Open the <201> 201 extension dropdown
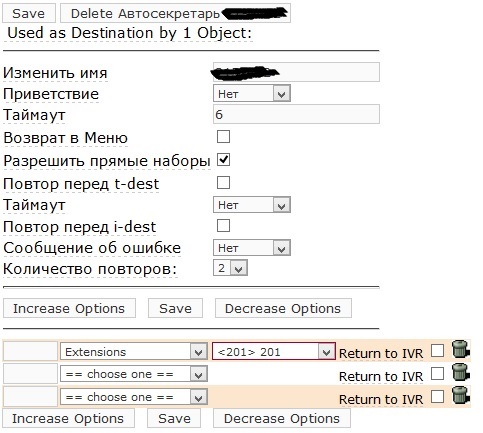The height and width of the screenshot is (433, 483). 274,352
